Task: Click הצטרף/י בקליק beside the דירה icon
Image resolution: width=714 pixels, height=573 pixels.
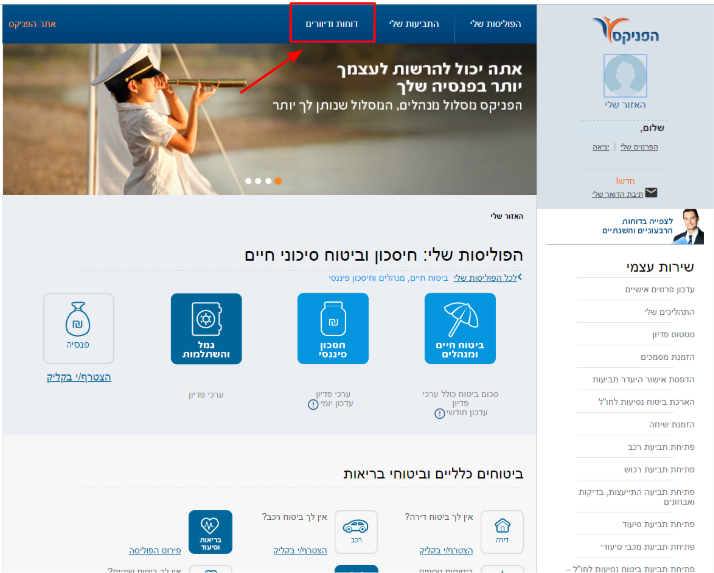Action: [x=446, y=550]
